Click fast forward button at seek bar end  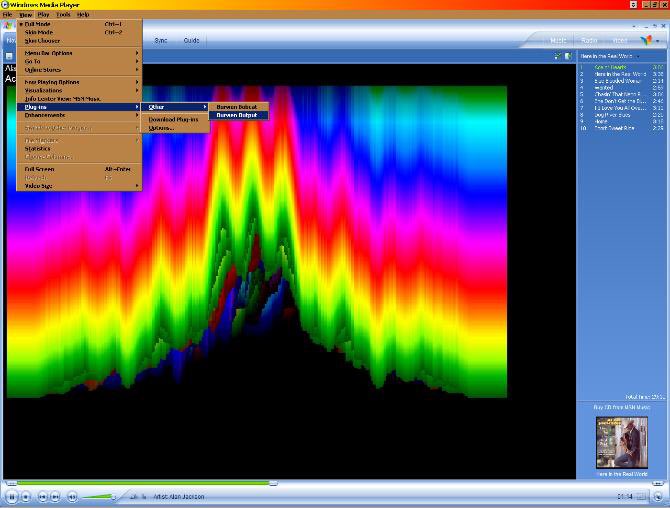pyautogui.click(x=658, y=483)
